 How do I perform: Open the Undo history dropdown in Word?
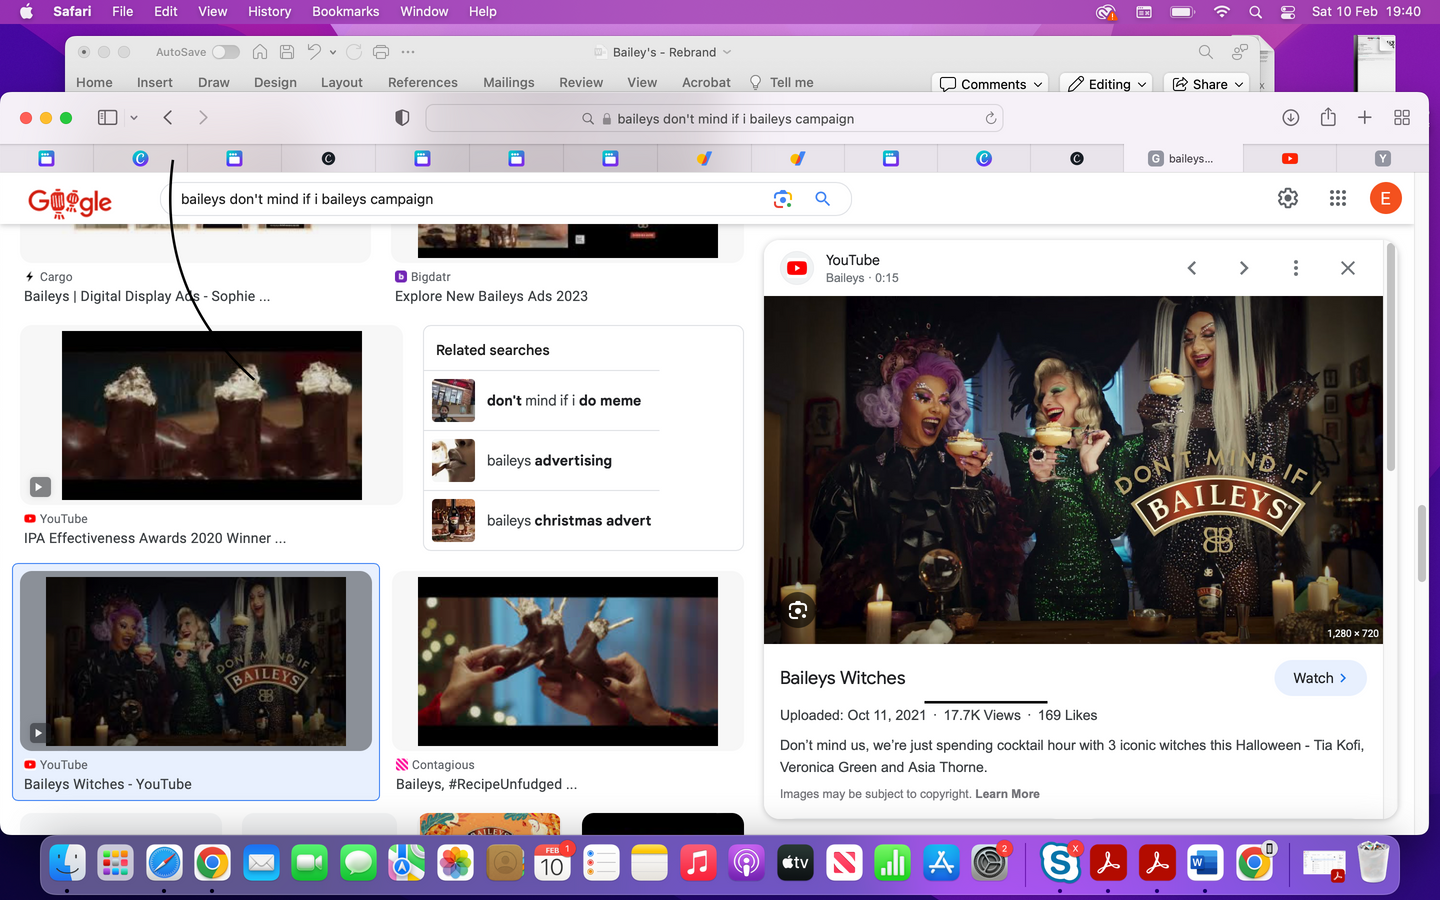(x=333, y=52)
